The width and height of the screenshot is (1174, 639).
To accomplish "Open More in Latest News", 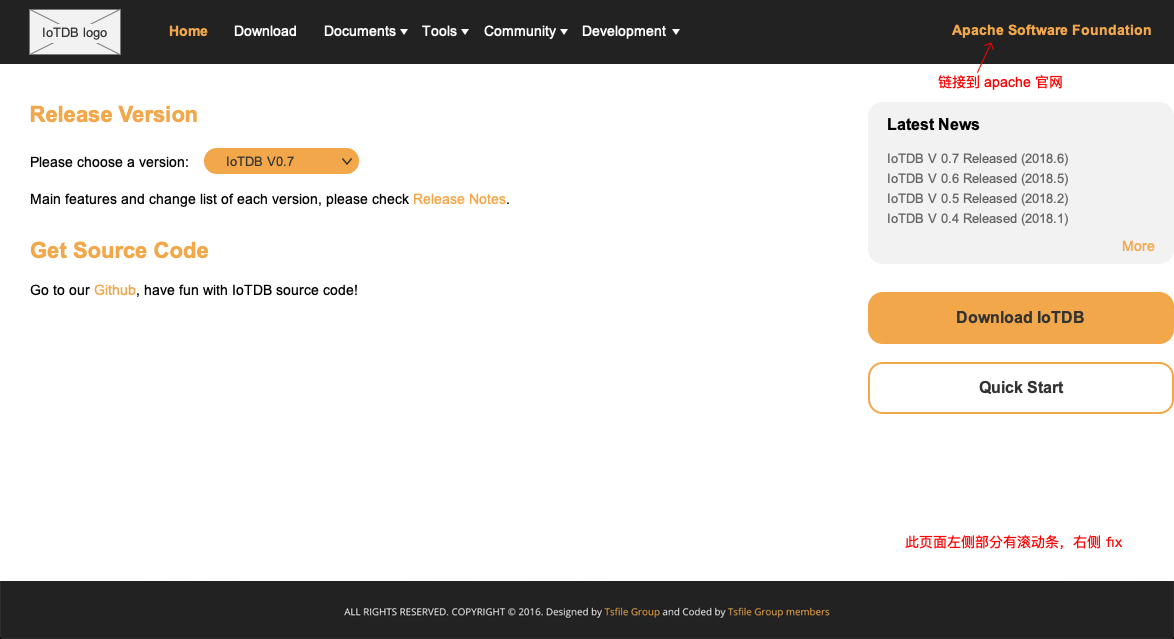I will coord(1137,246).
